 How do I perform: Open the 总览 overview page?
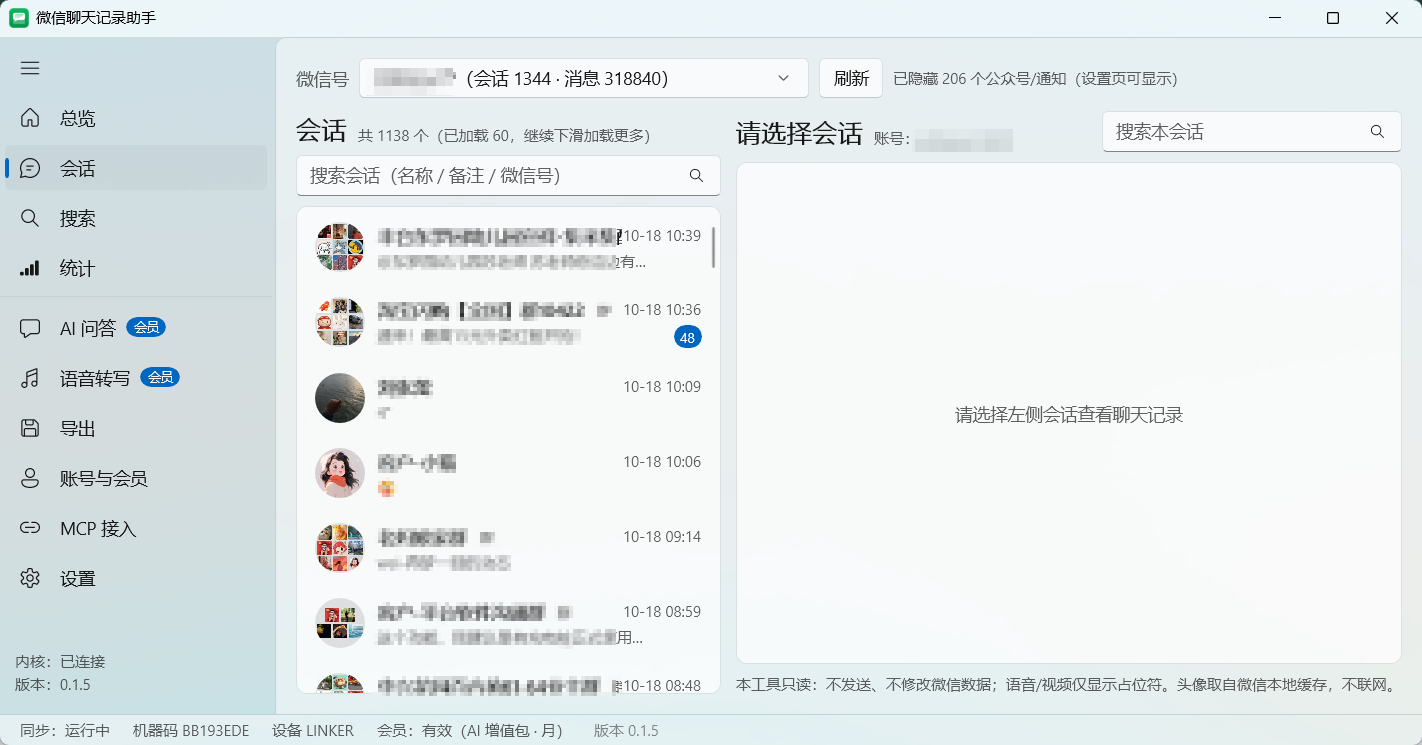click(136, 118)
